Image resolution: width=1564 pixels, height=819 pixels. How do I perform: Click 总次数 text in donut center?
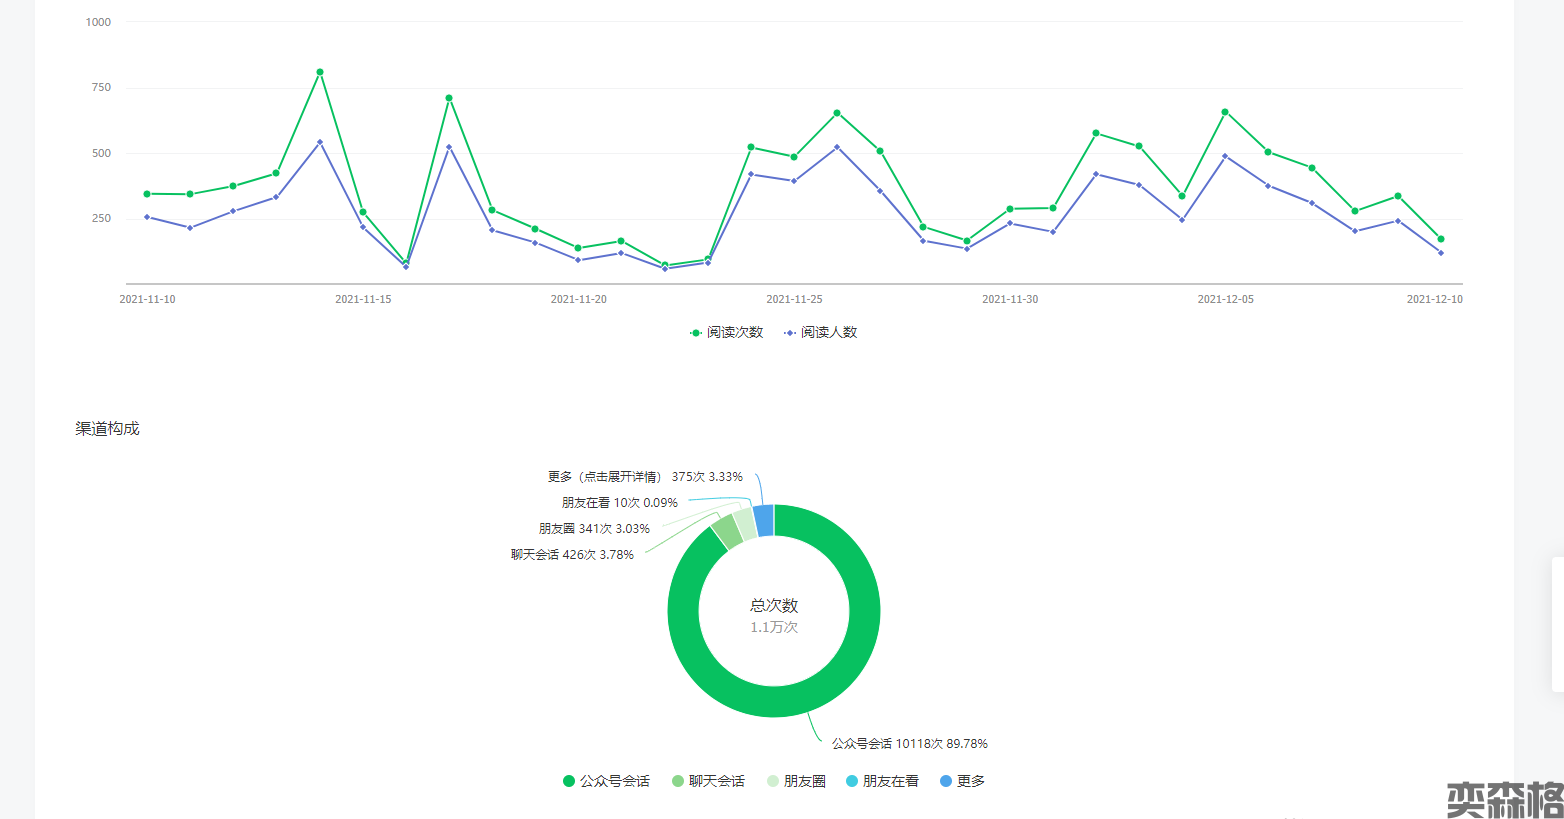(x=774, y=606)
